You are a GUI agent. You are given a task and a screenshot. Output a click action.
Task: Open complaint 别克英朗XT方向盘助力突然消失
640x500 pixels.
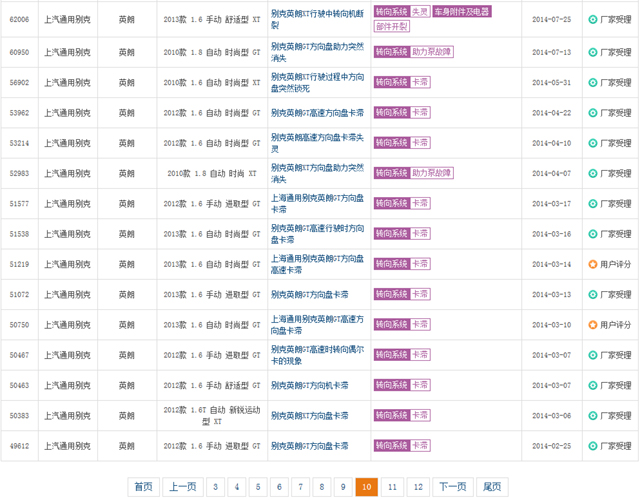pyautogui.click(x=317, y=173)
